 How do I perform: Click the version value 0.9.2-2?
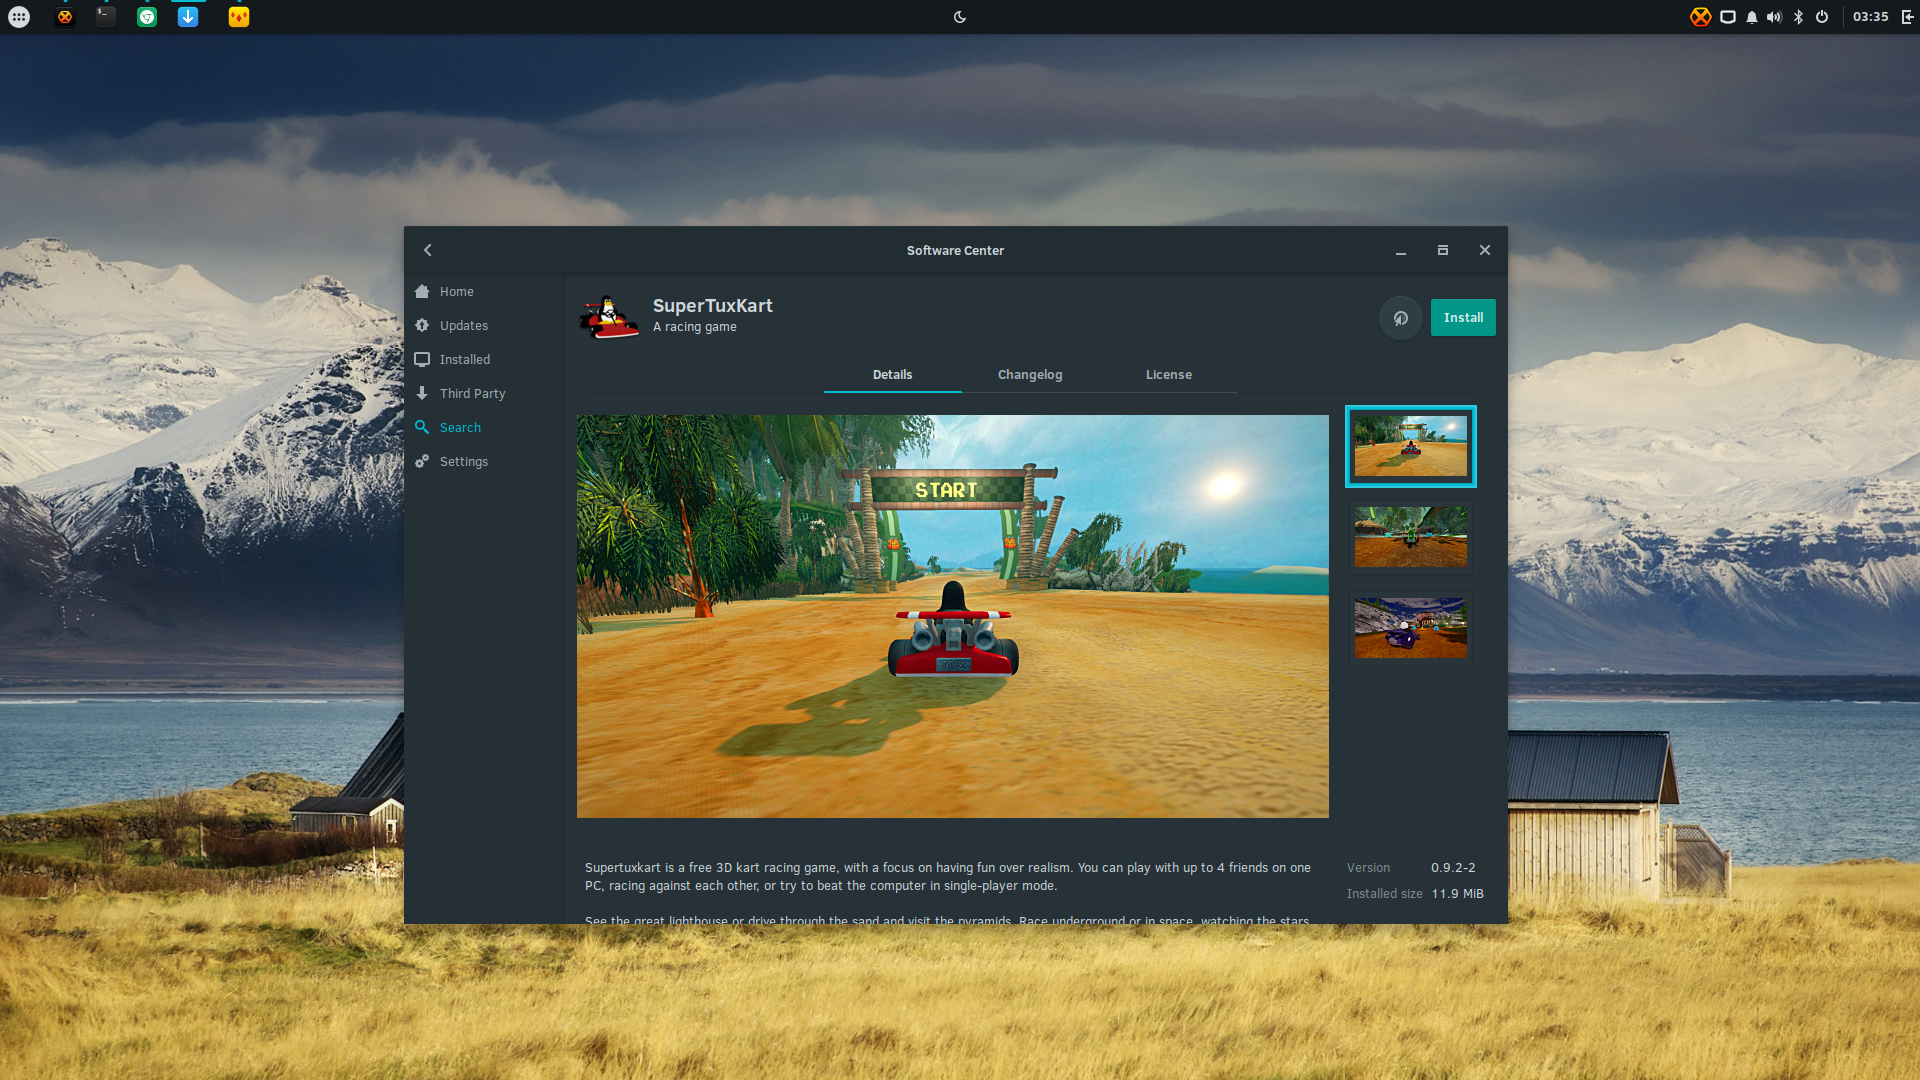click(1453, 868)
